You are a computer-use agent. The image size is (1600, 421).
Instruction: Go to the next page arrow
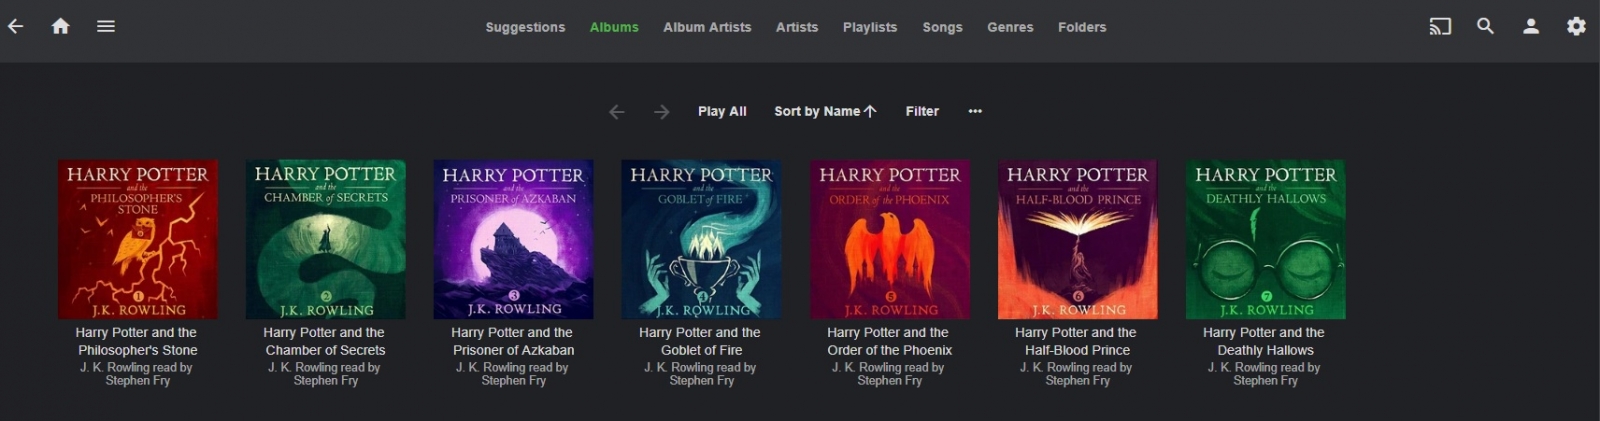point(661,112)
